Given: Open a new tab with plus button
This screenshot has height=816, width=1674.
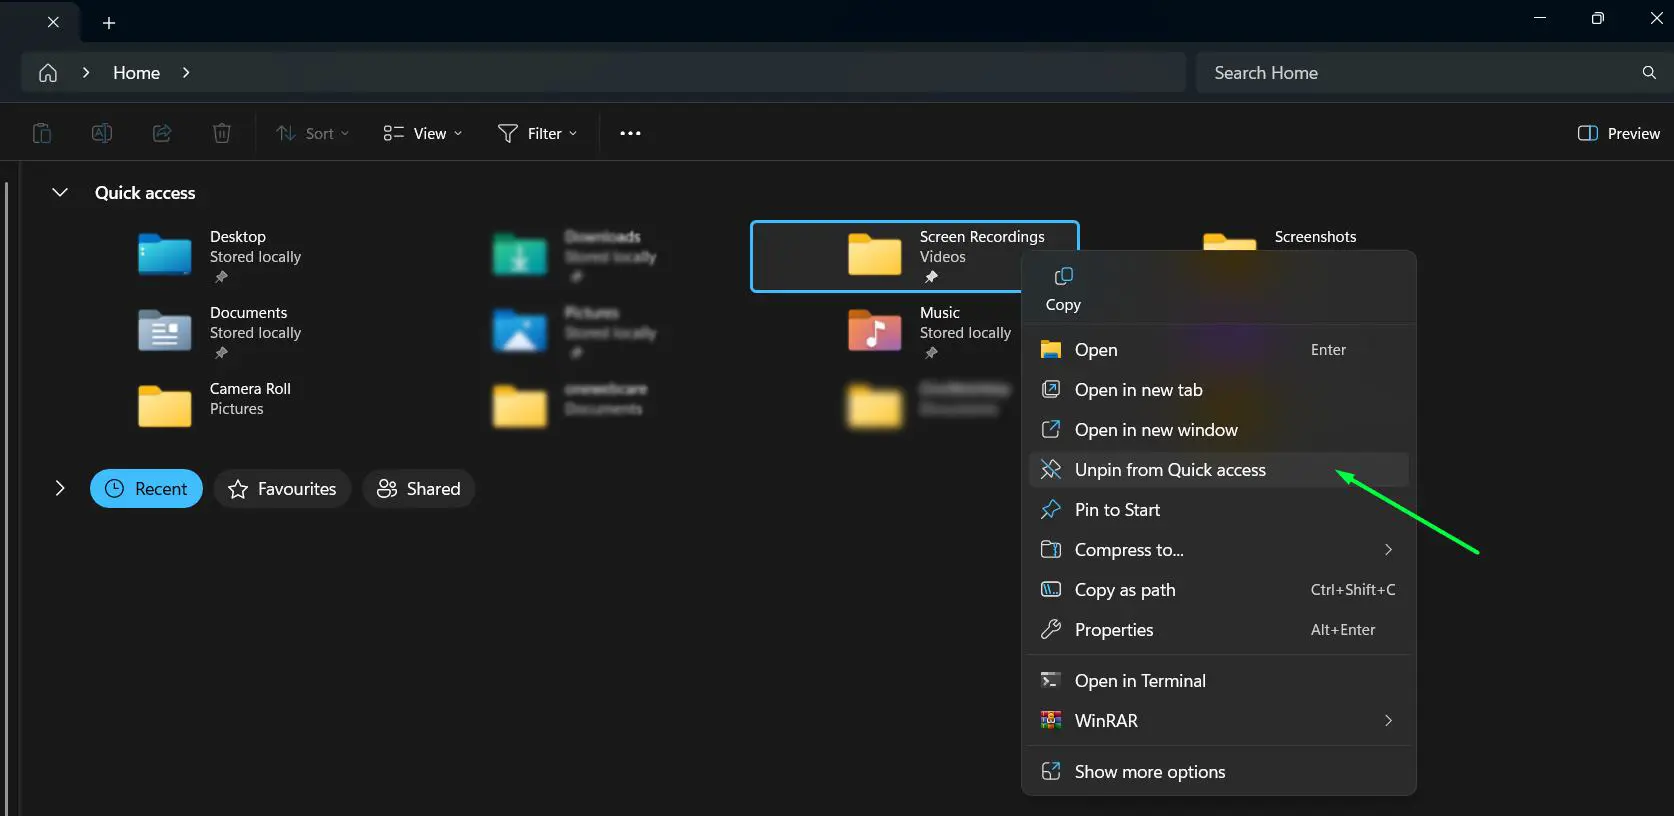Looking at the screenshot, I should point(109,22).
